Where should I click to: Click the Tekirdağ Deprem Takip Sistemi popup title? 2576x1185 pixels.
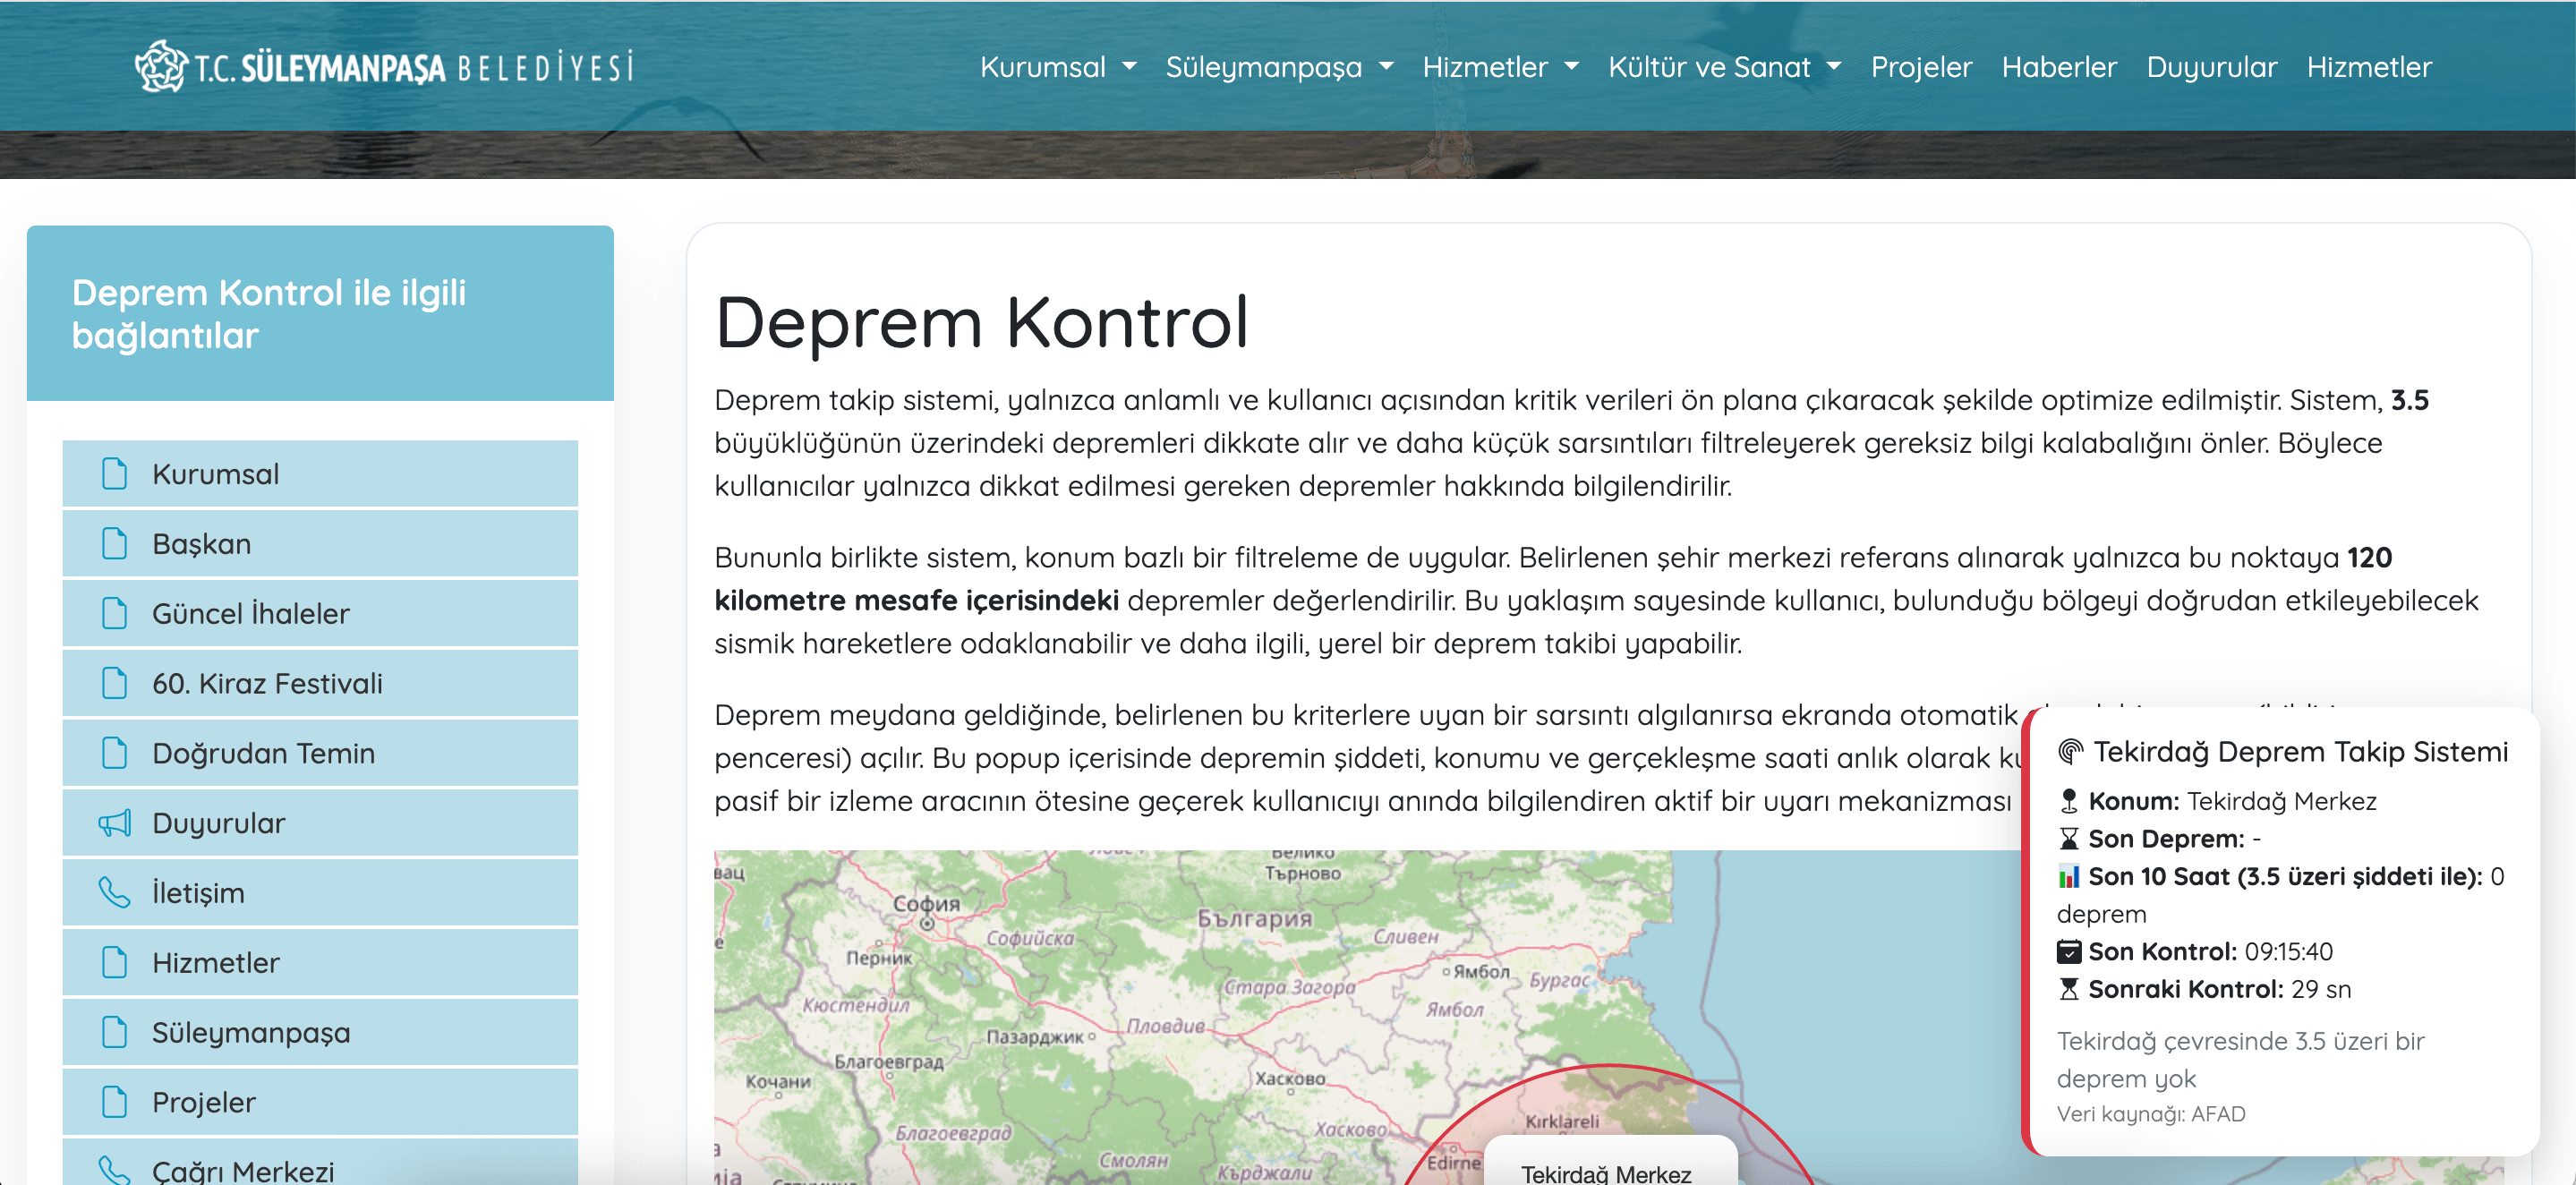point(2300,752)
